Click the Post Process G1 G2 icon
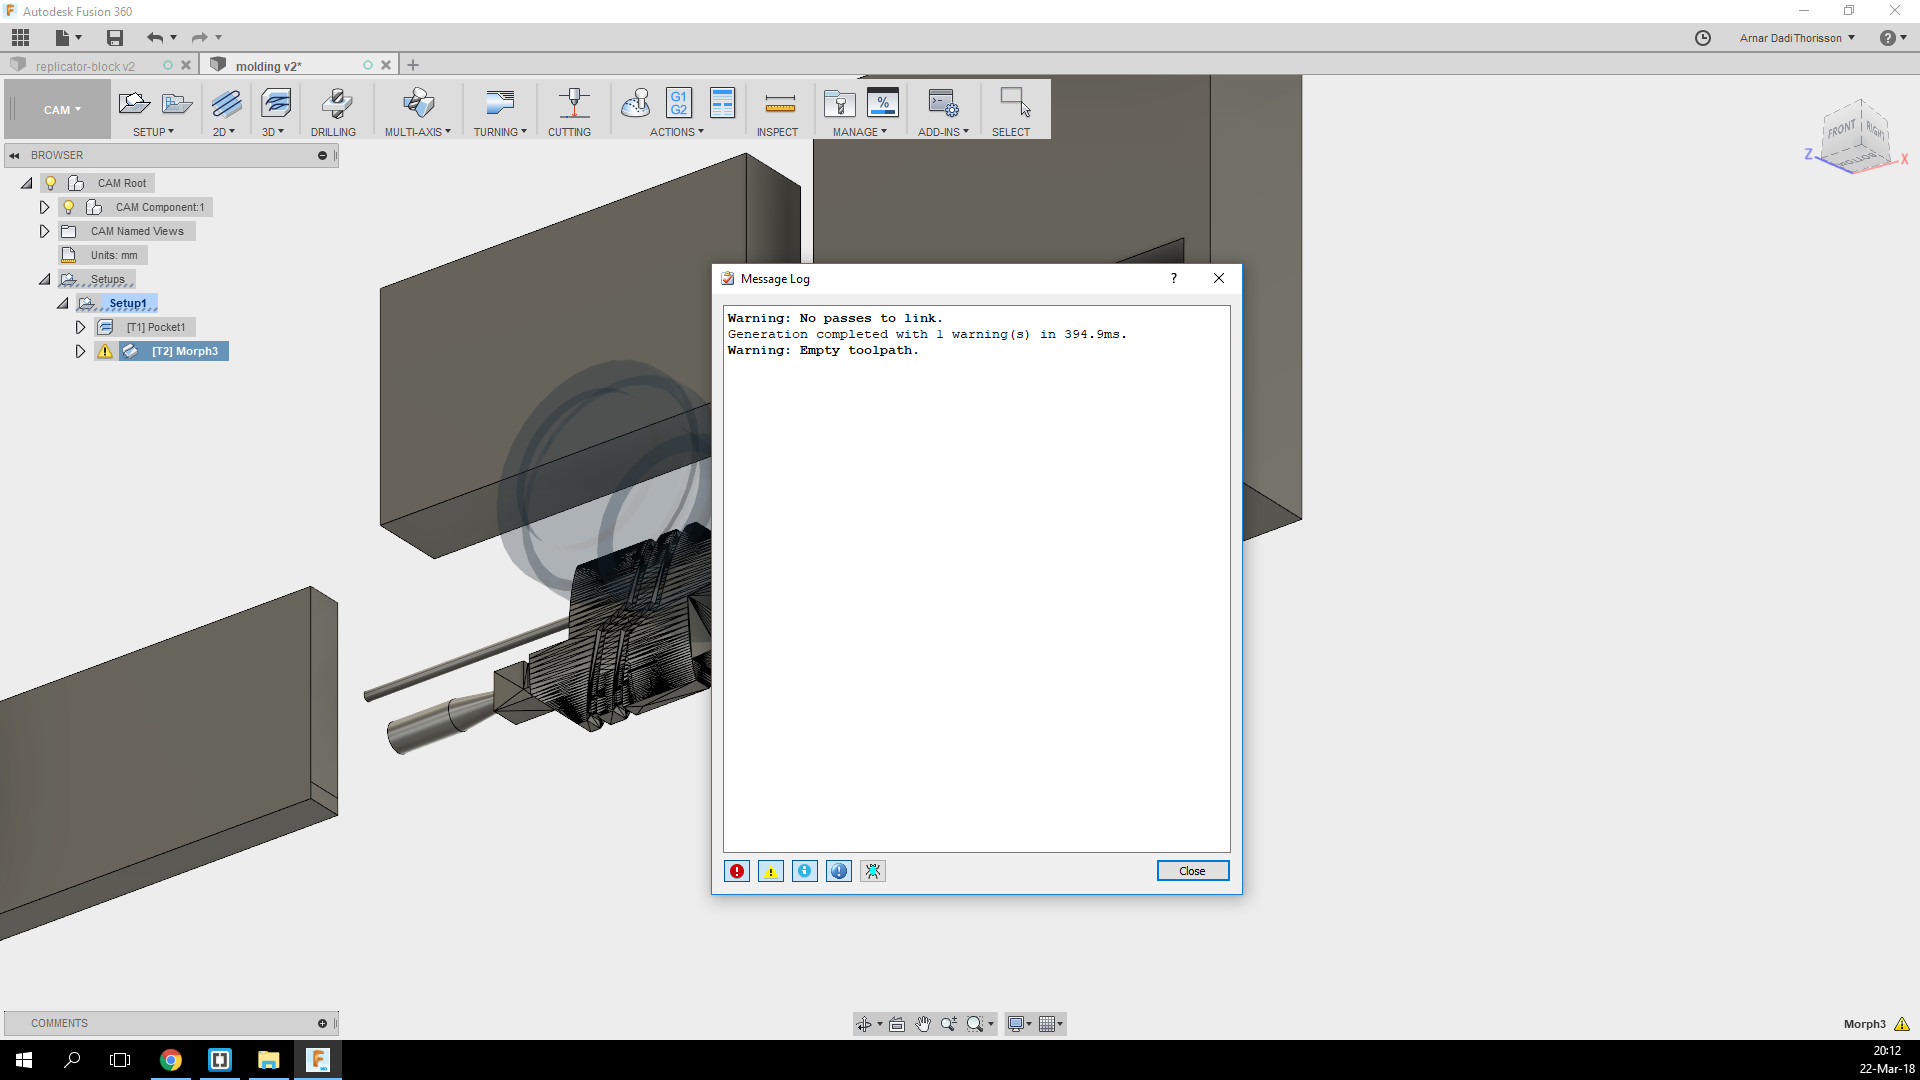1920x1080 pixels. point(679,103)
